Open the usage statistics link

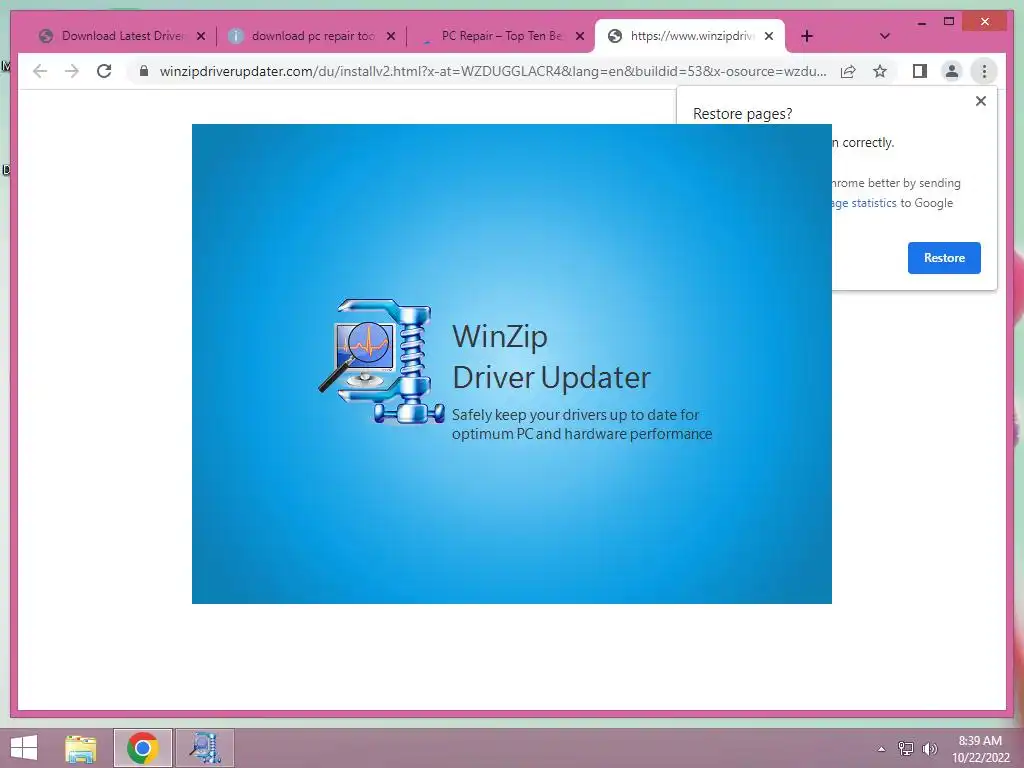coord(864,203)
